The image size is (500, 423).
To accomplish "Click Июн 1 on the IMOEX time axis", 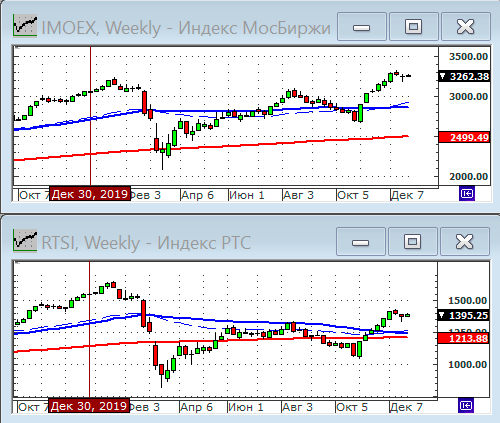I will [x=247, y=195].
